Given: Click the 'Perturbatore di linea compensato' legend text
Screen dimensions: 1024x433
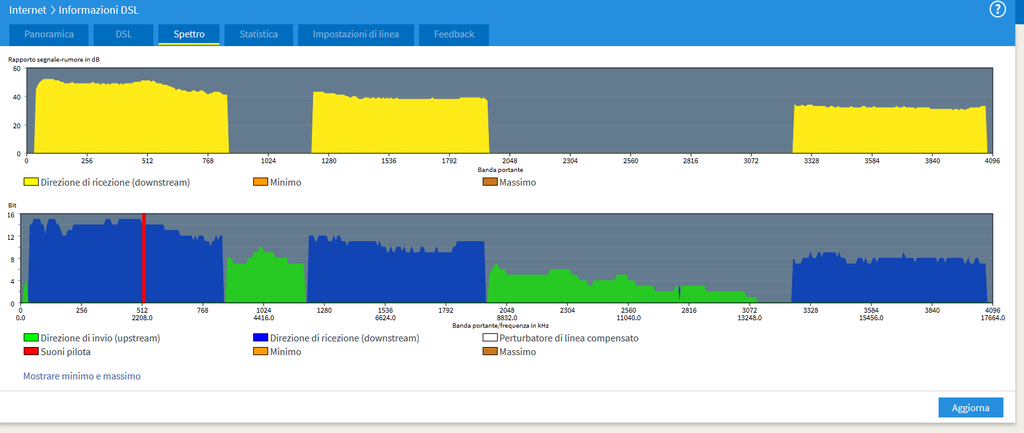Looking at the screenshot, I should point(568,338).
